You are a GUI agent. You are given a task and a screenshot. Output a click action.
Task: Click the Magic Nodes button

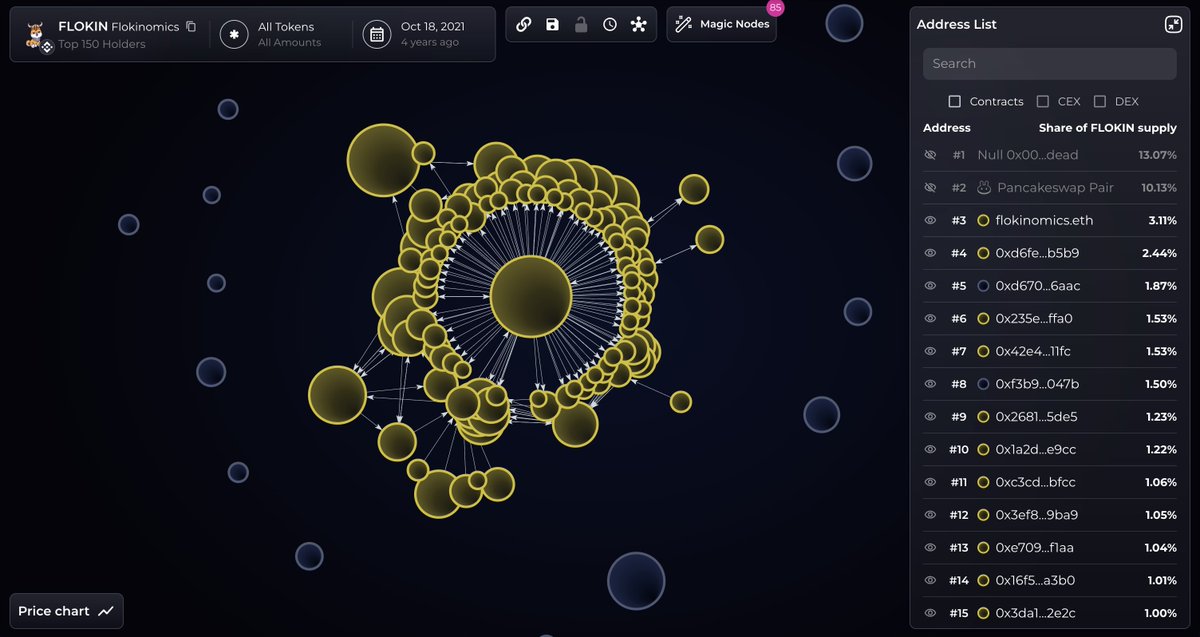(x=721, y=24)
